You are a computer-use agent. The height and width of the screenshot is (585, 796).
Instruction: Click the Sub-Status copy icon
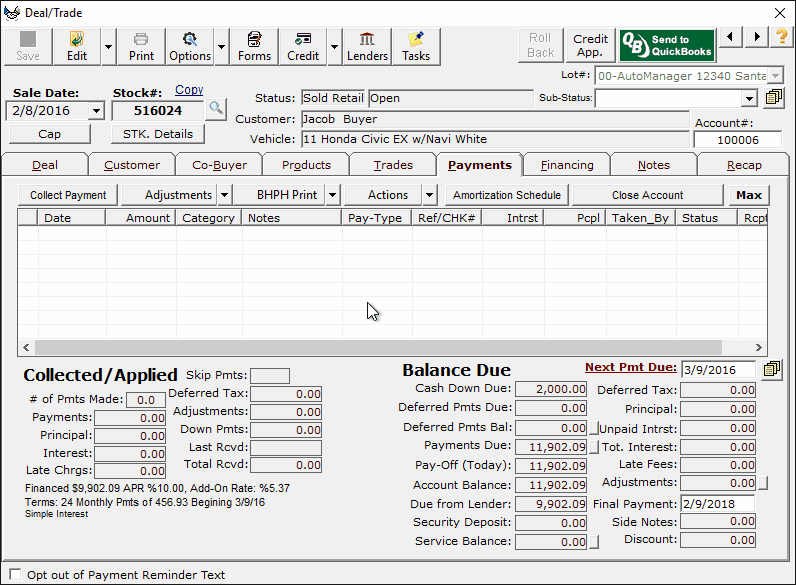click(773, 97)
